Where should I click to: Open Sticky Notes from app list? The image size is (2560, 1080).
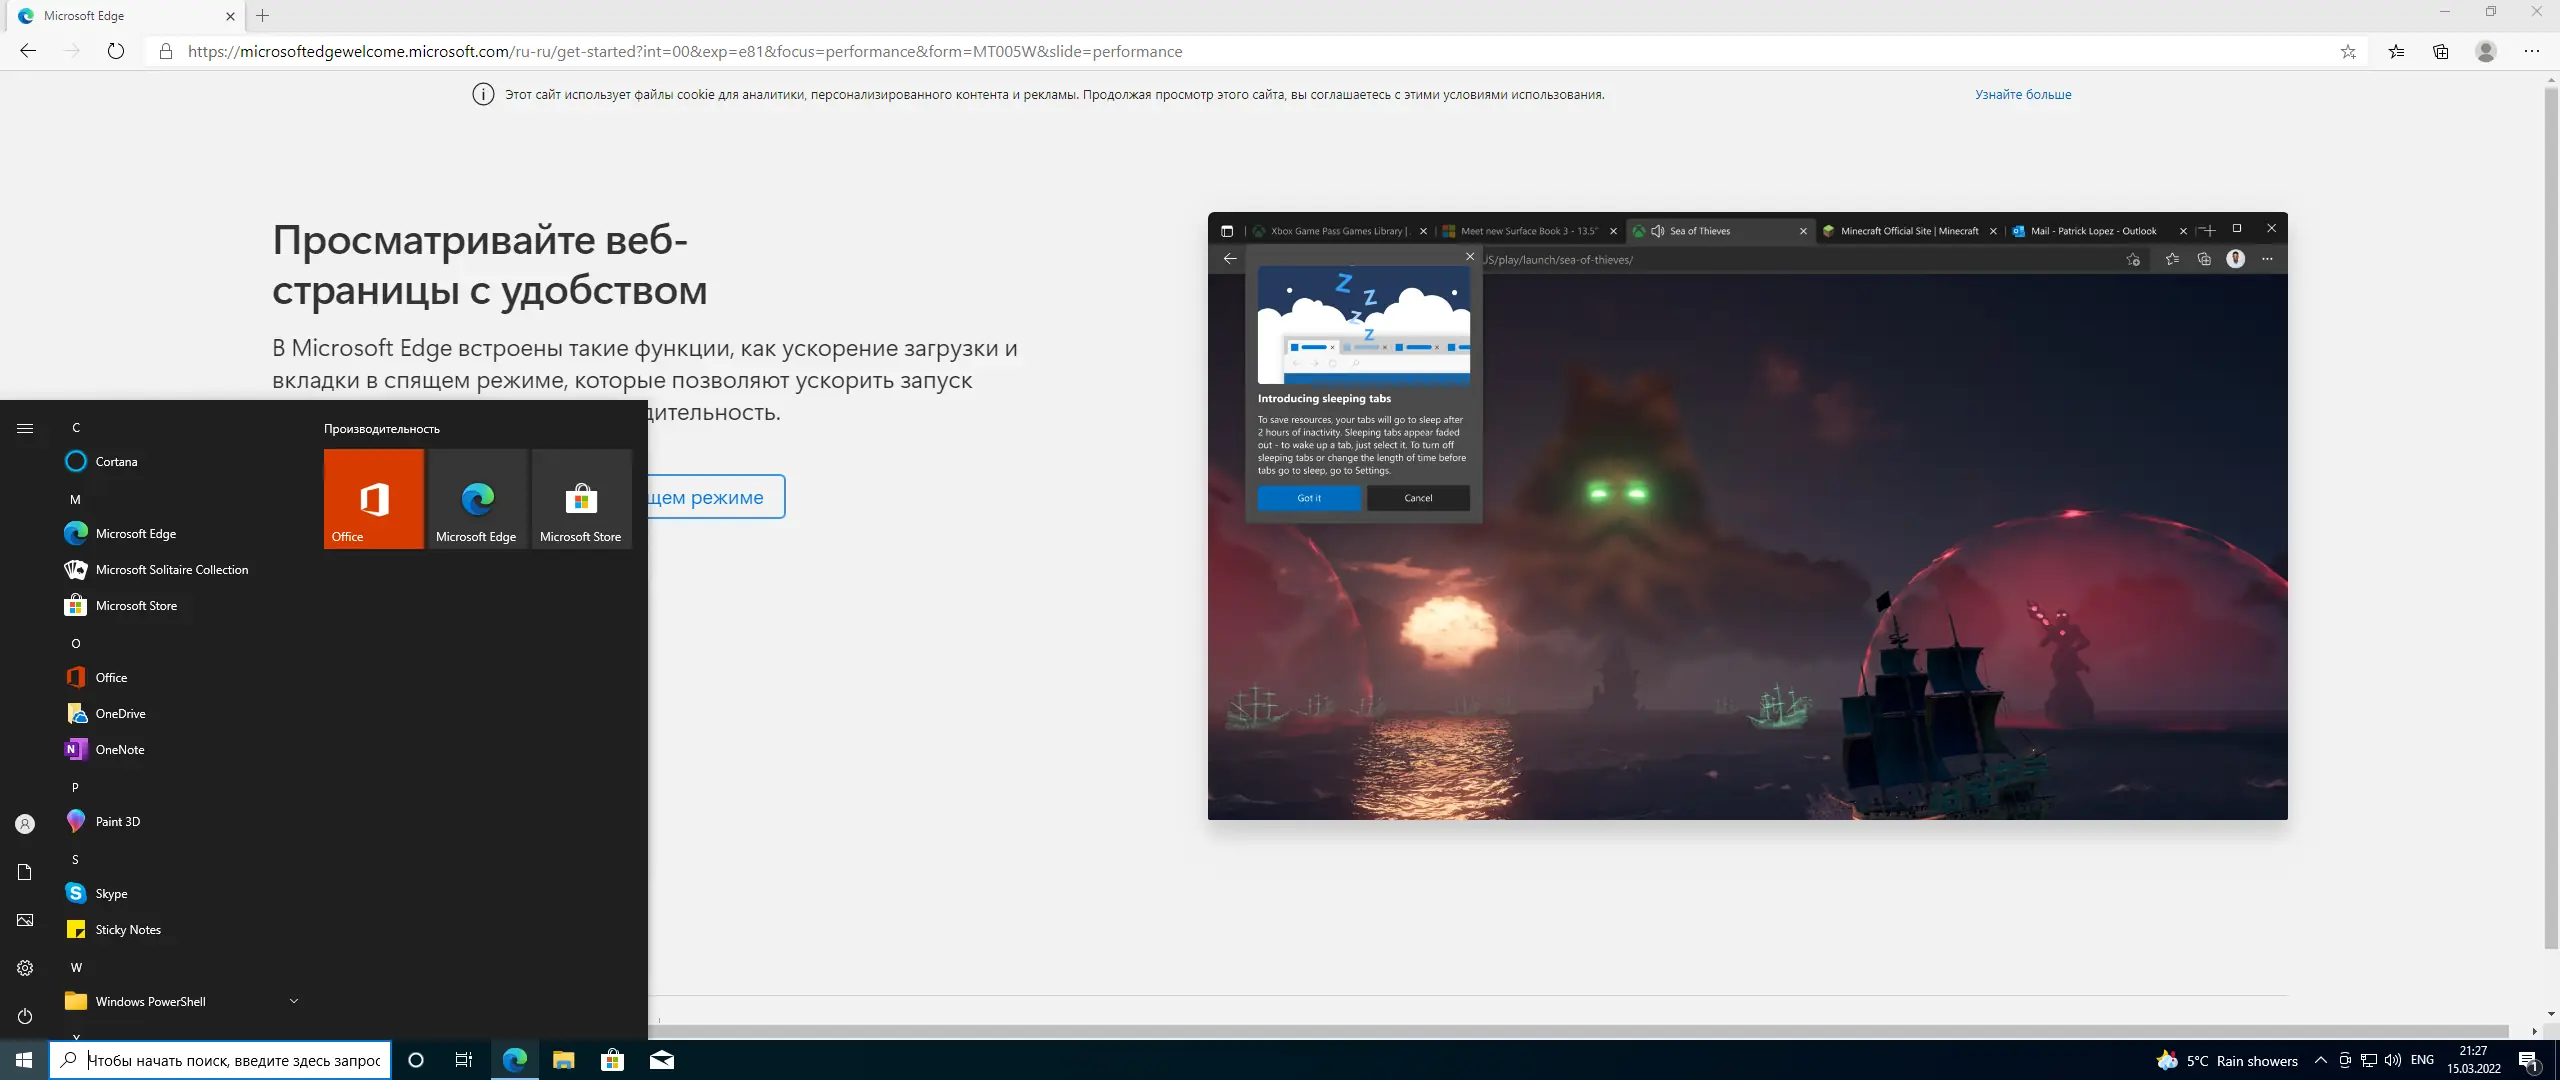tap(128, 929)
